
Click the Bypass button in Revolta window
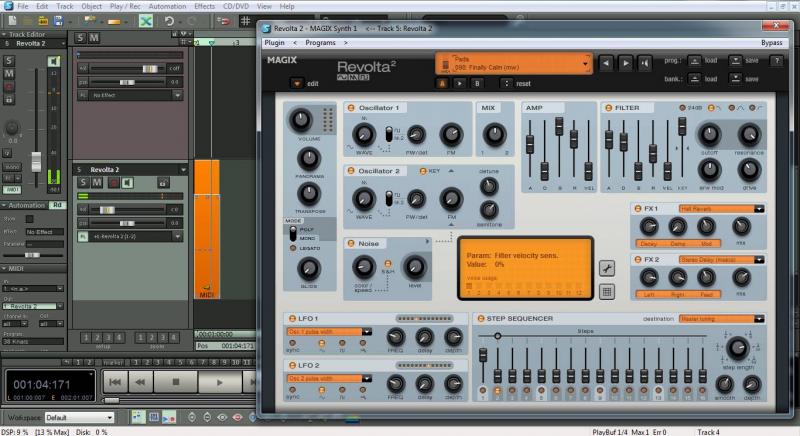pyautogui.click(x=771, y=43)
